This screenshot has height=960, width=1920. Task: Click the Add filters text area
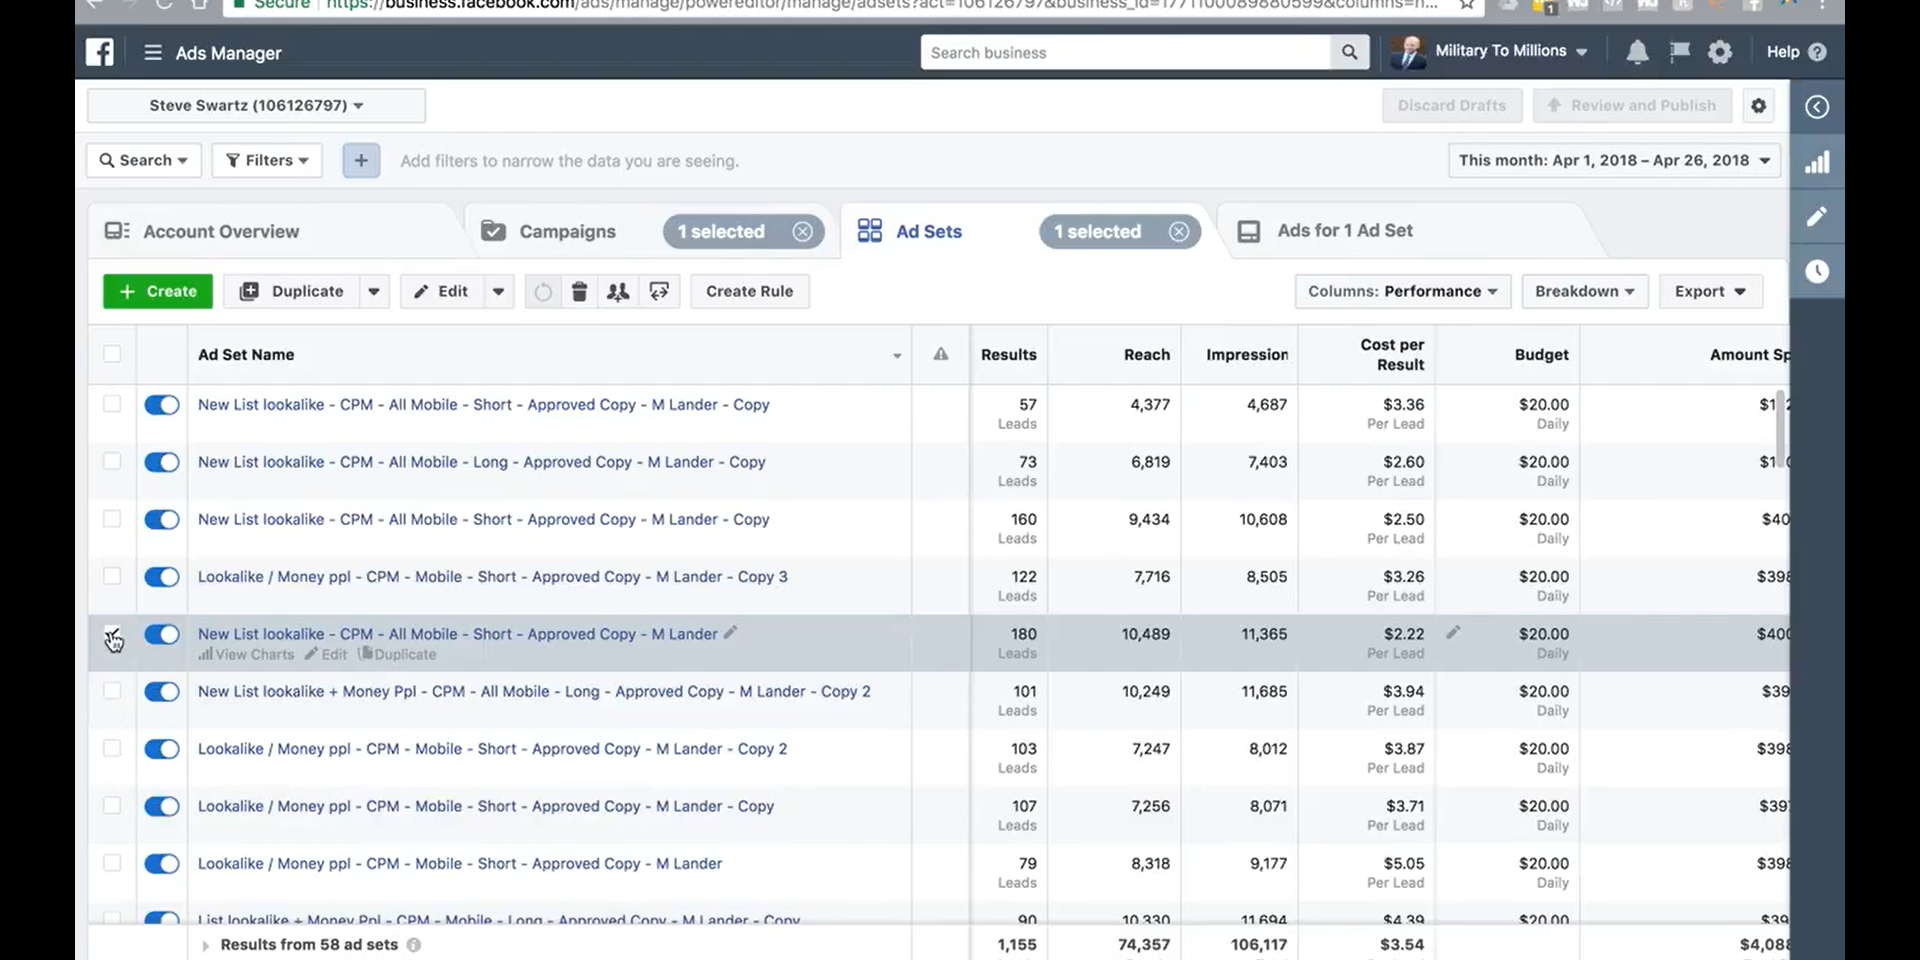point(569,161)
